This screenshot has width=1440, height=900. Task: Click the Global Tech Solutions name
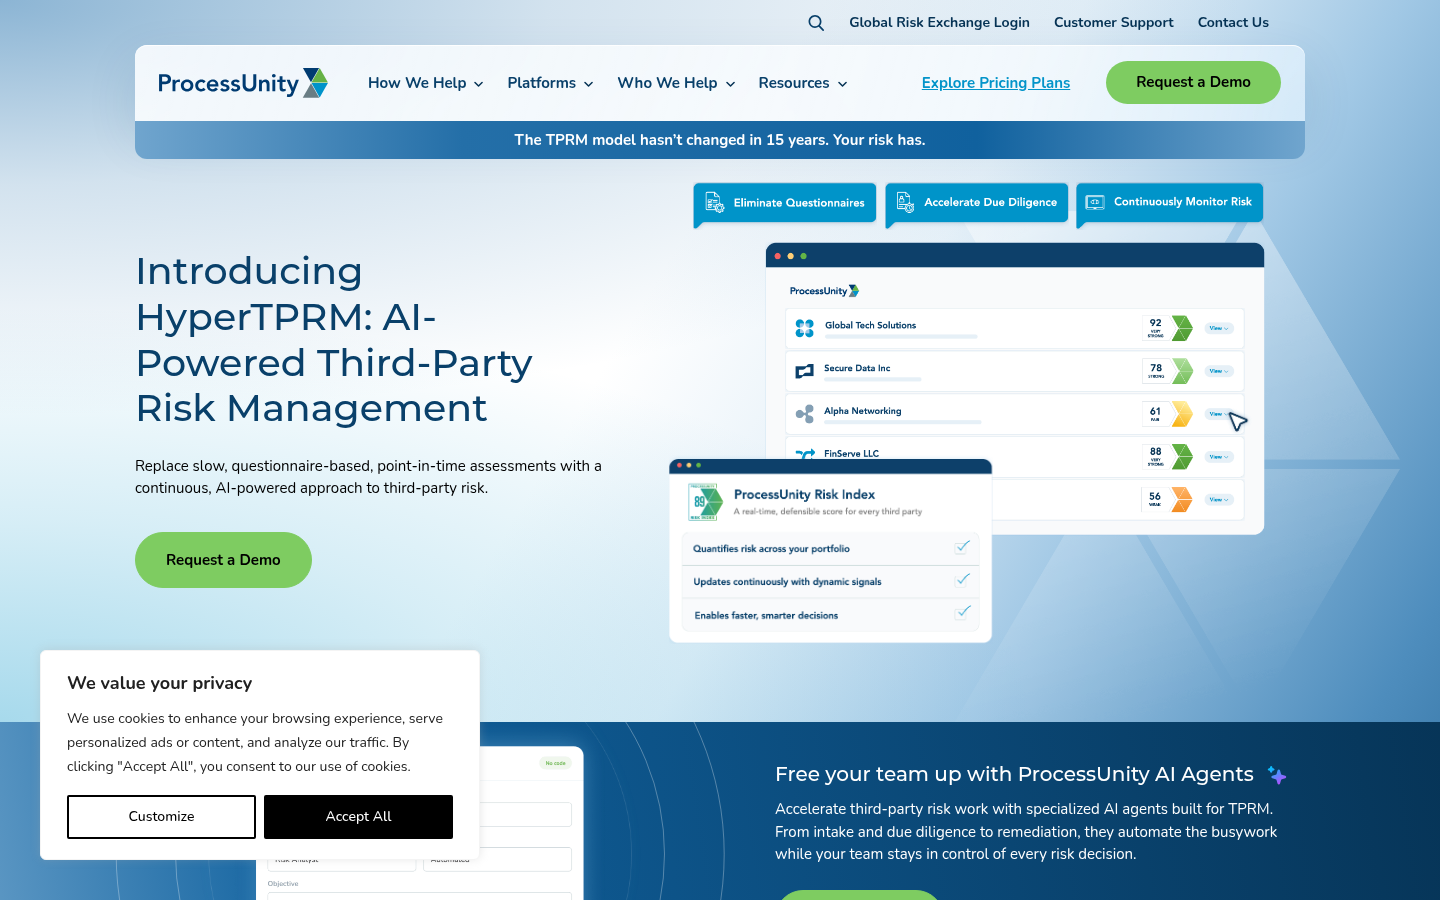[x=870, y=325]
